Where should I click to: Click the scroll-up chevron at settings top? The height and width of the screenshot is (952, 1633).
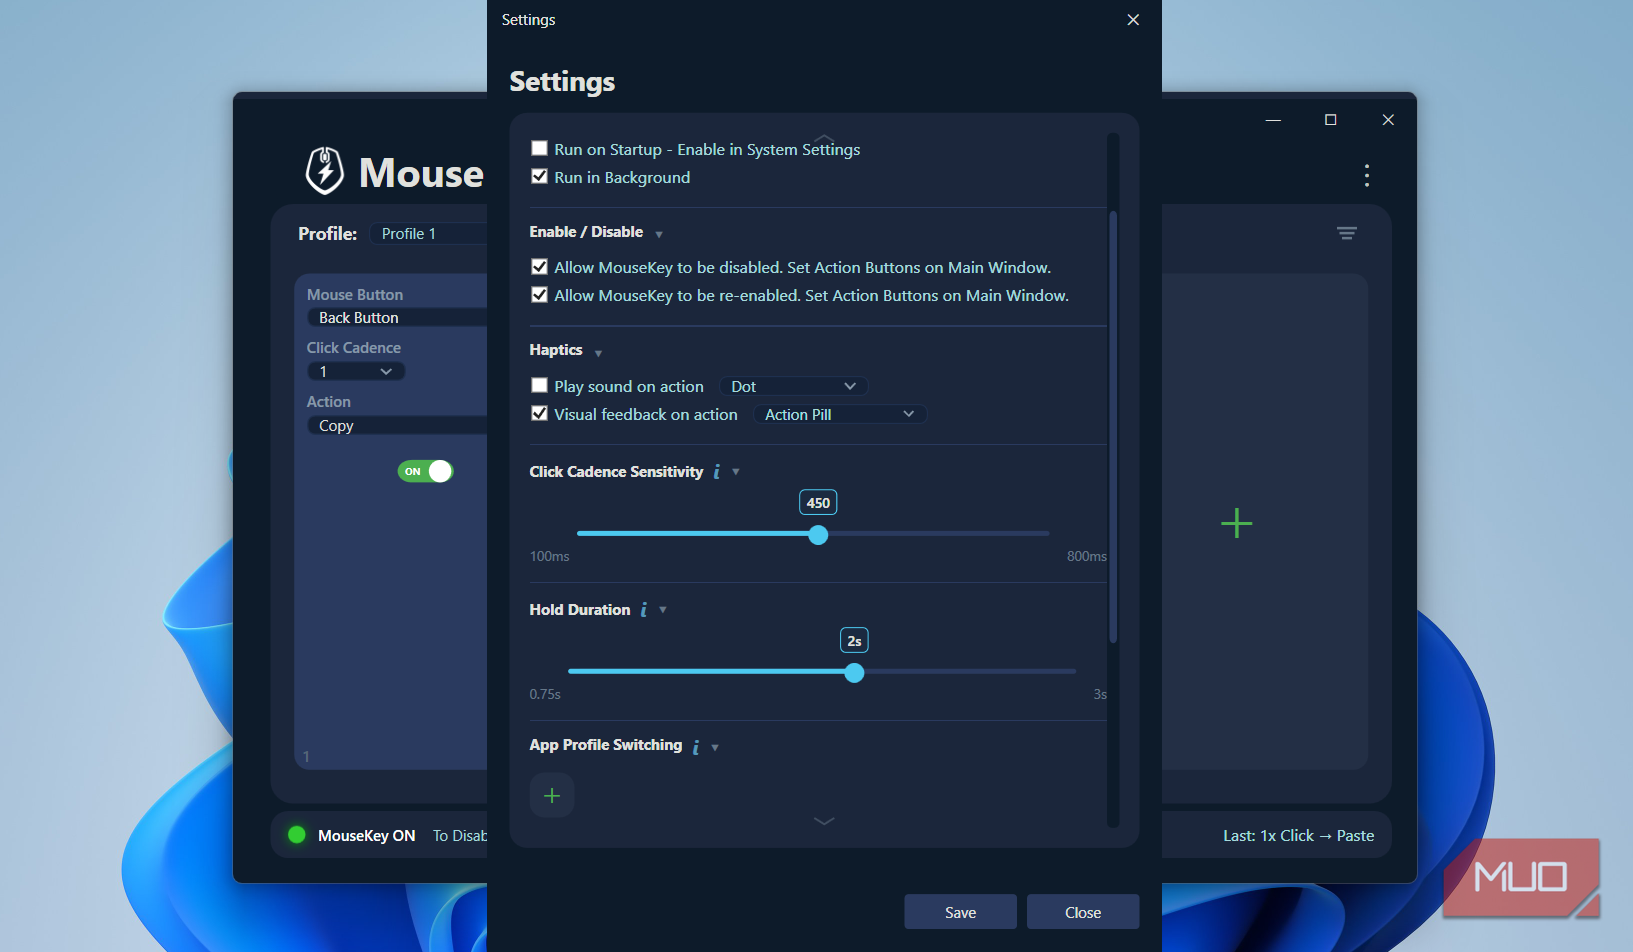824,137
